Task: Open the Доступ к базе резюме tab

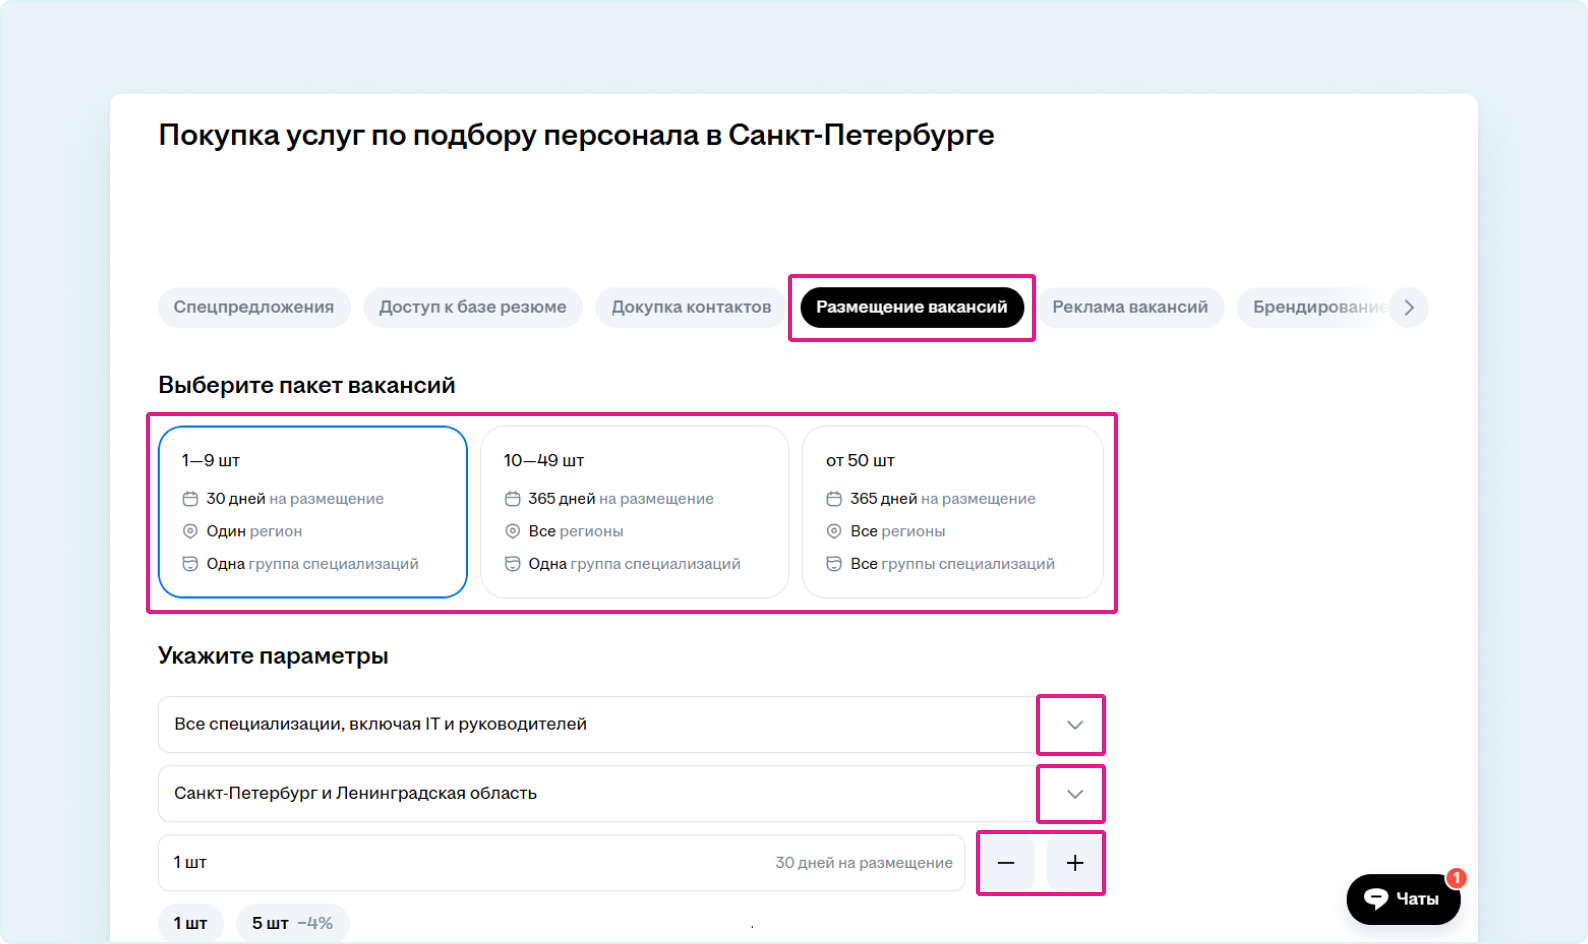Action: tap(472, 307)
